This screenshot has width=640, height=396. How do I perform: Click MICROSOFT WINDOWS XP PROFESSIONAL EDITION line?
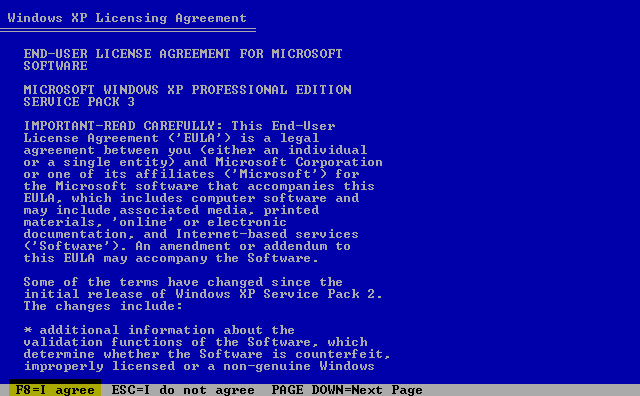coord(187,89)
